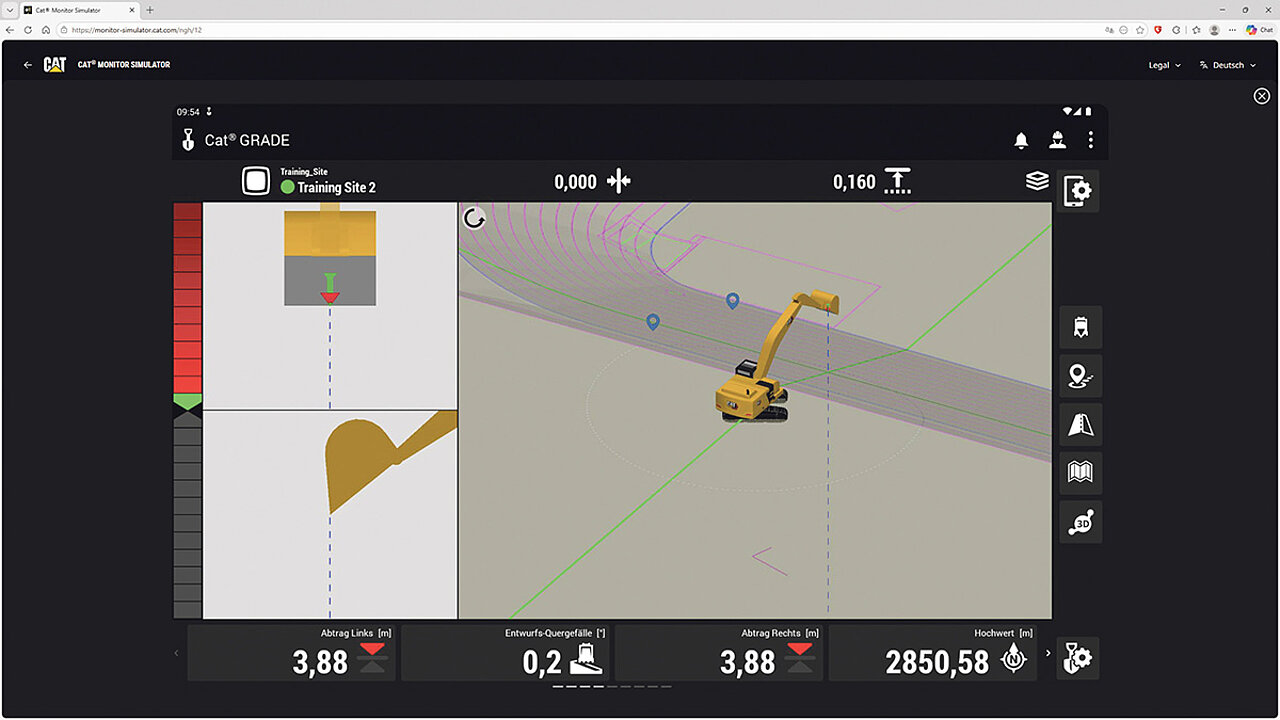The height and width of the screenshot is (720, 1280).
Task: Click the Abtrag Links cut indicator icon
Action: [372, 657]
